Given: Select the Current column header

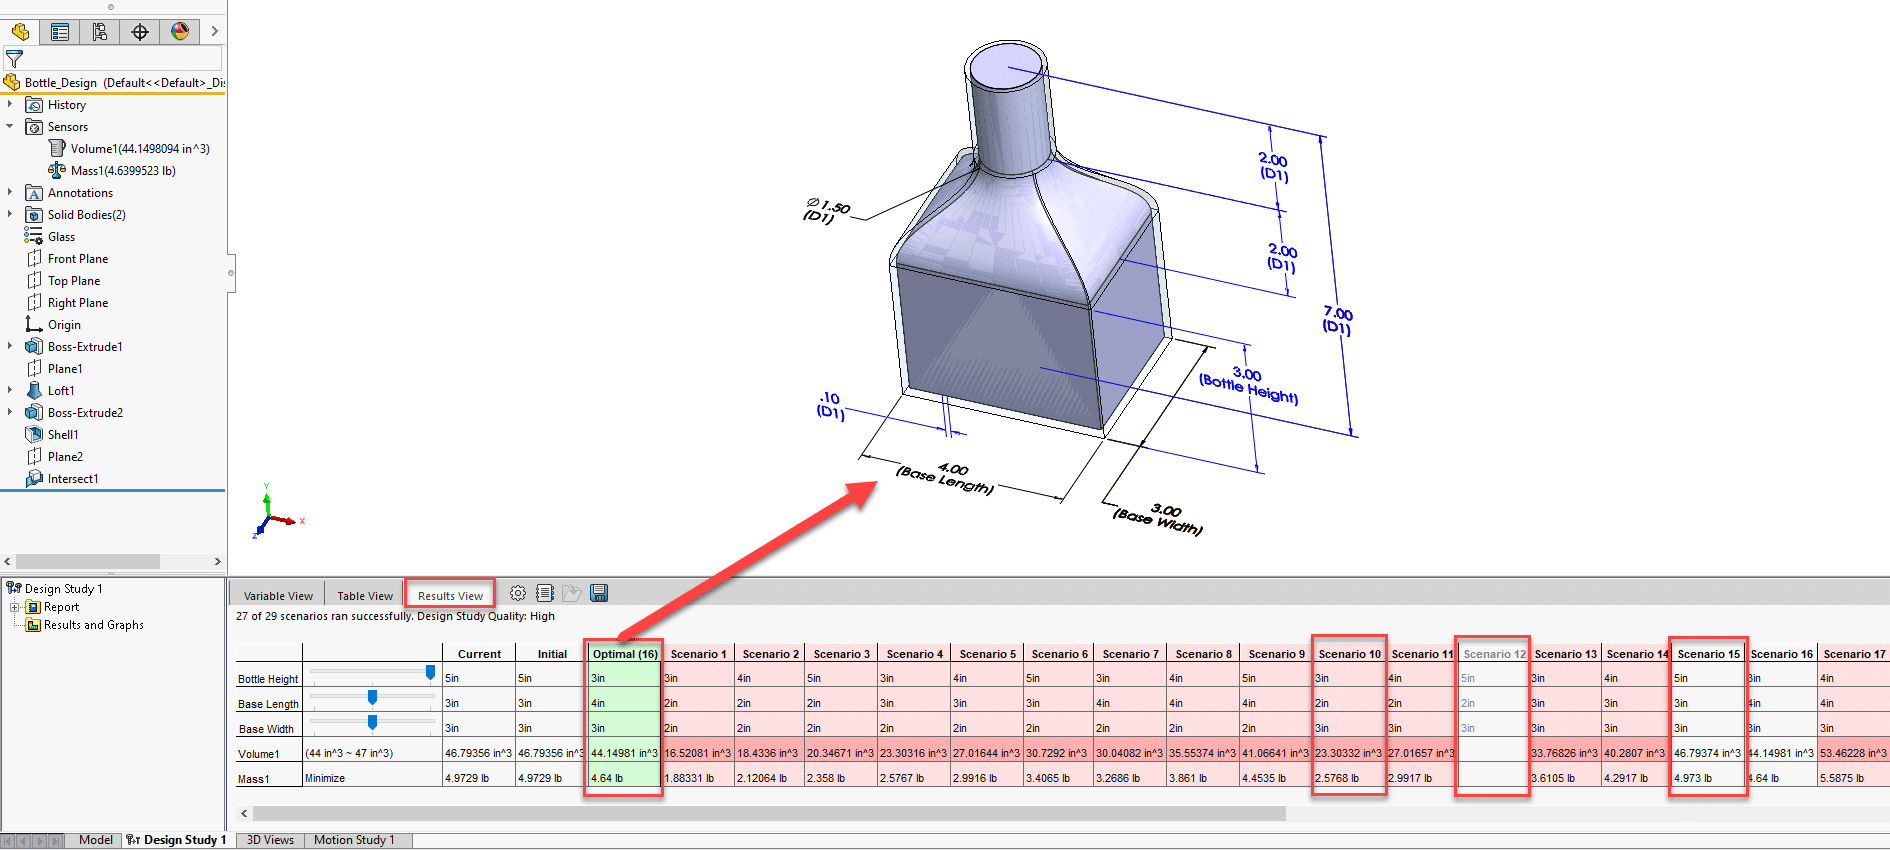Looking at the screenshot, I should coord(479,654).
